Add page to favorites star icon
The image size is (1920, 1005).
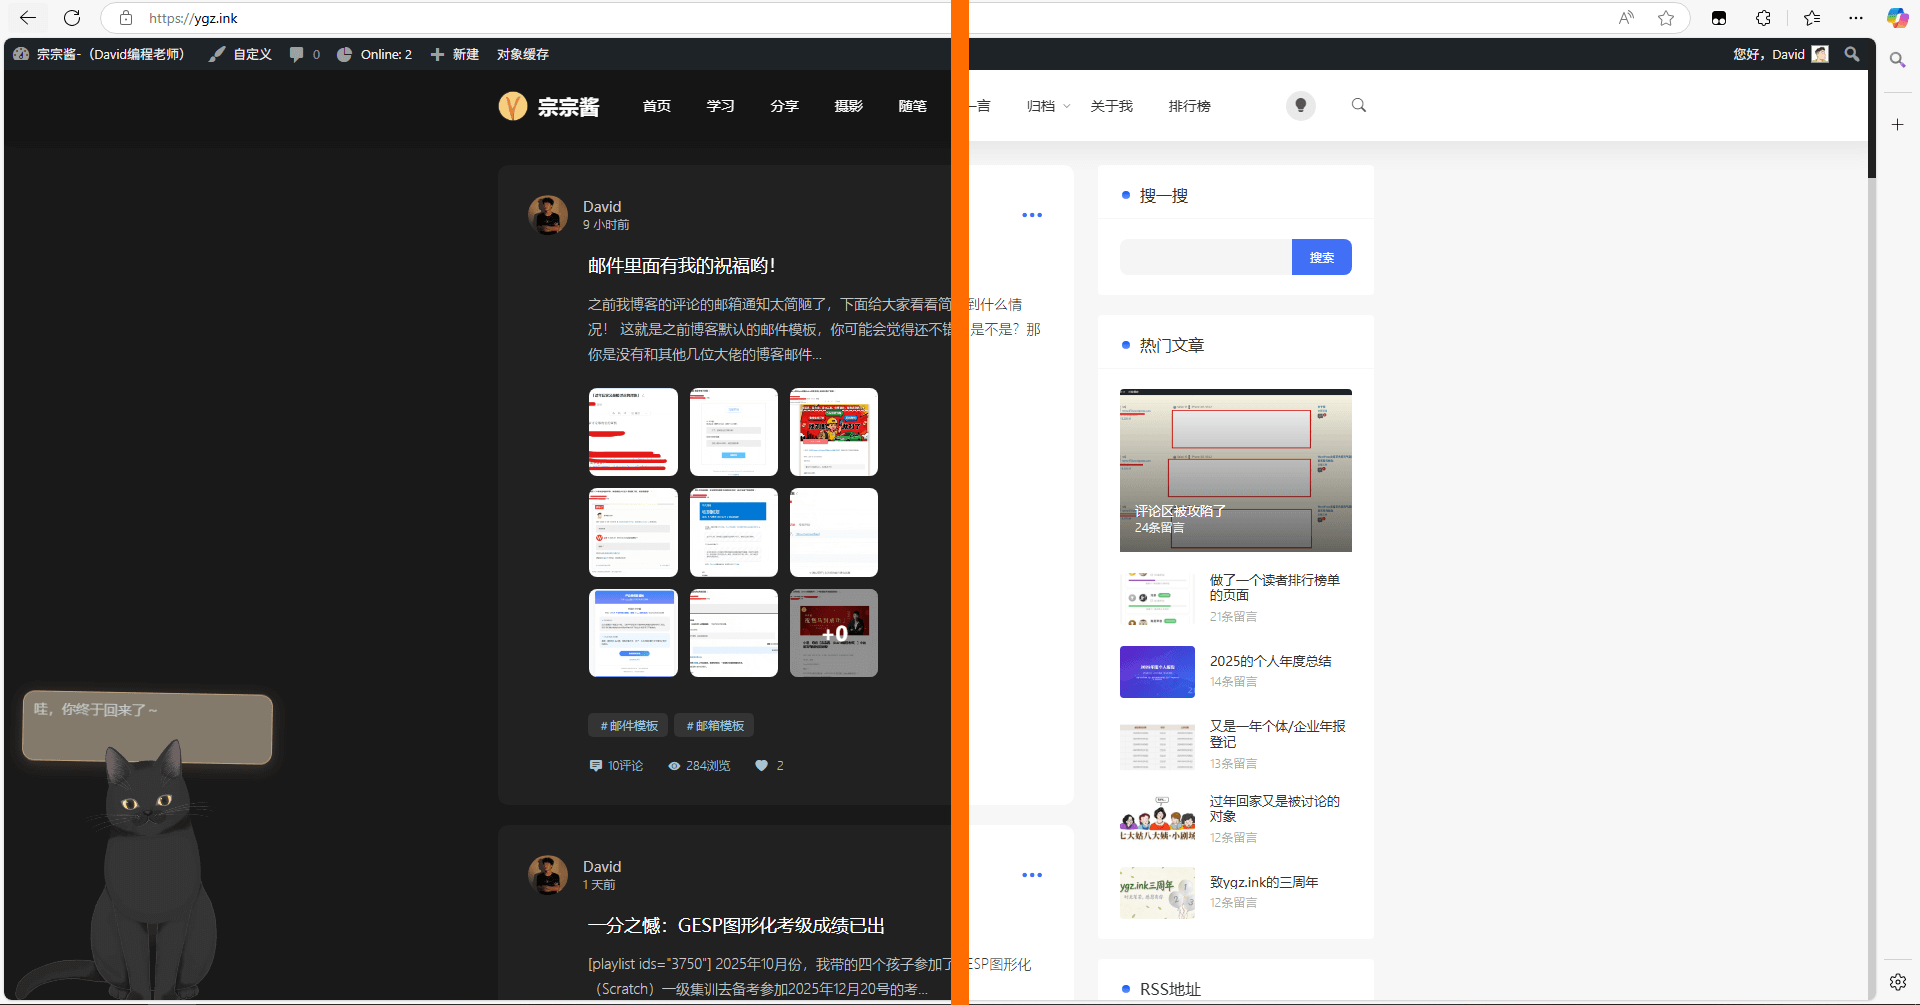pyautogui.click(x=1666, y=18)
